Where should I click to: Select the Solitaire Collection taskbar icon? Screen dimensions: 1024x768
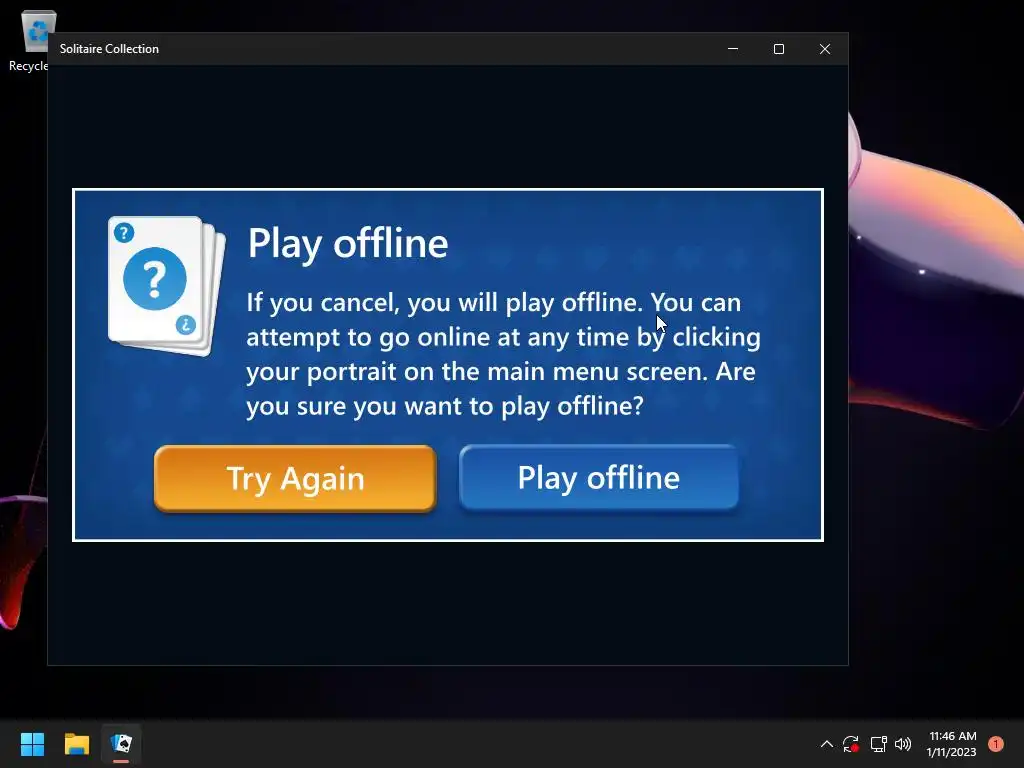(121, 744)
